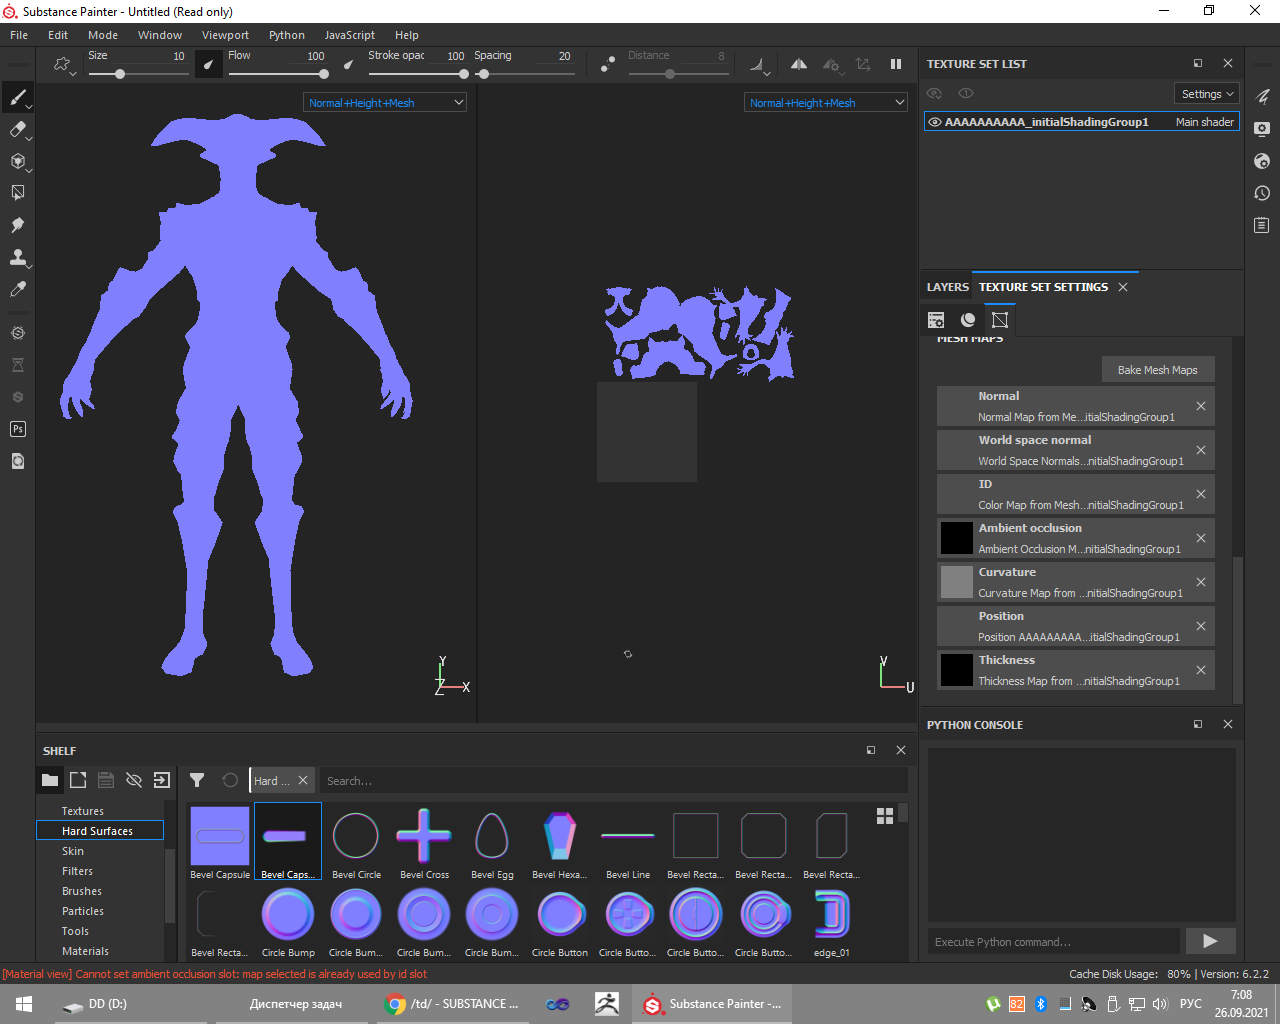Toggle visibility eye of AAAAAAAAAA_initialShadingGroup1 texture set
The image size is (1280, 1024).
click(x=935, y=122)
